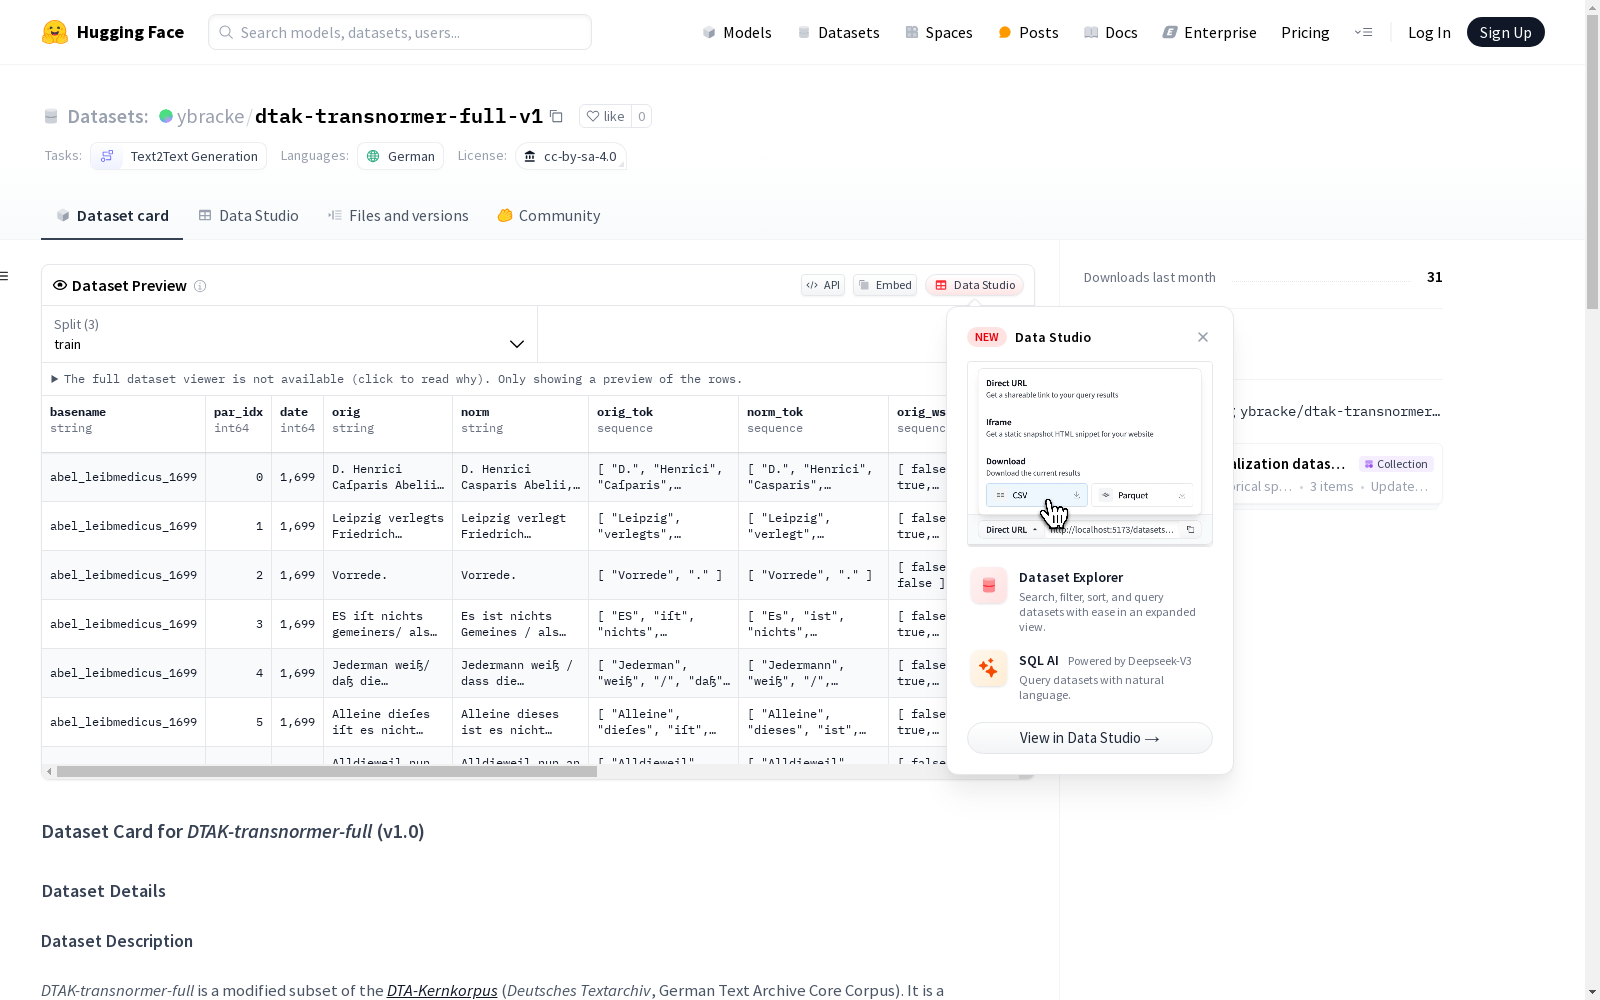Switch to the Data Studio tab
1600x1000 pixels.
coord(248,216)
